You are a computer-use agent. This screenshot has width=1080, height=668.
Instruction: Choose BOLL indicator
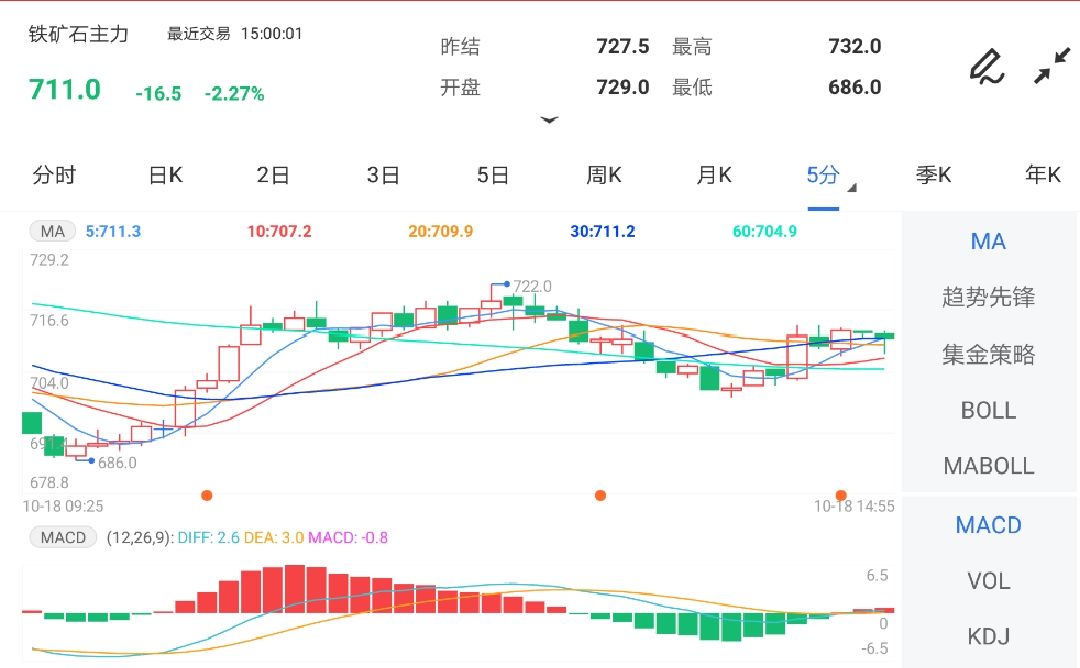pyautogui.click(x=988, y=410)
